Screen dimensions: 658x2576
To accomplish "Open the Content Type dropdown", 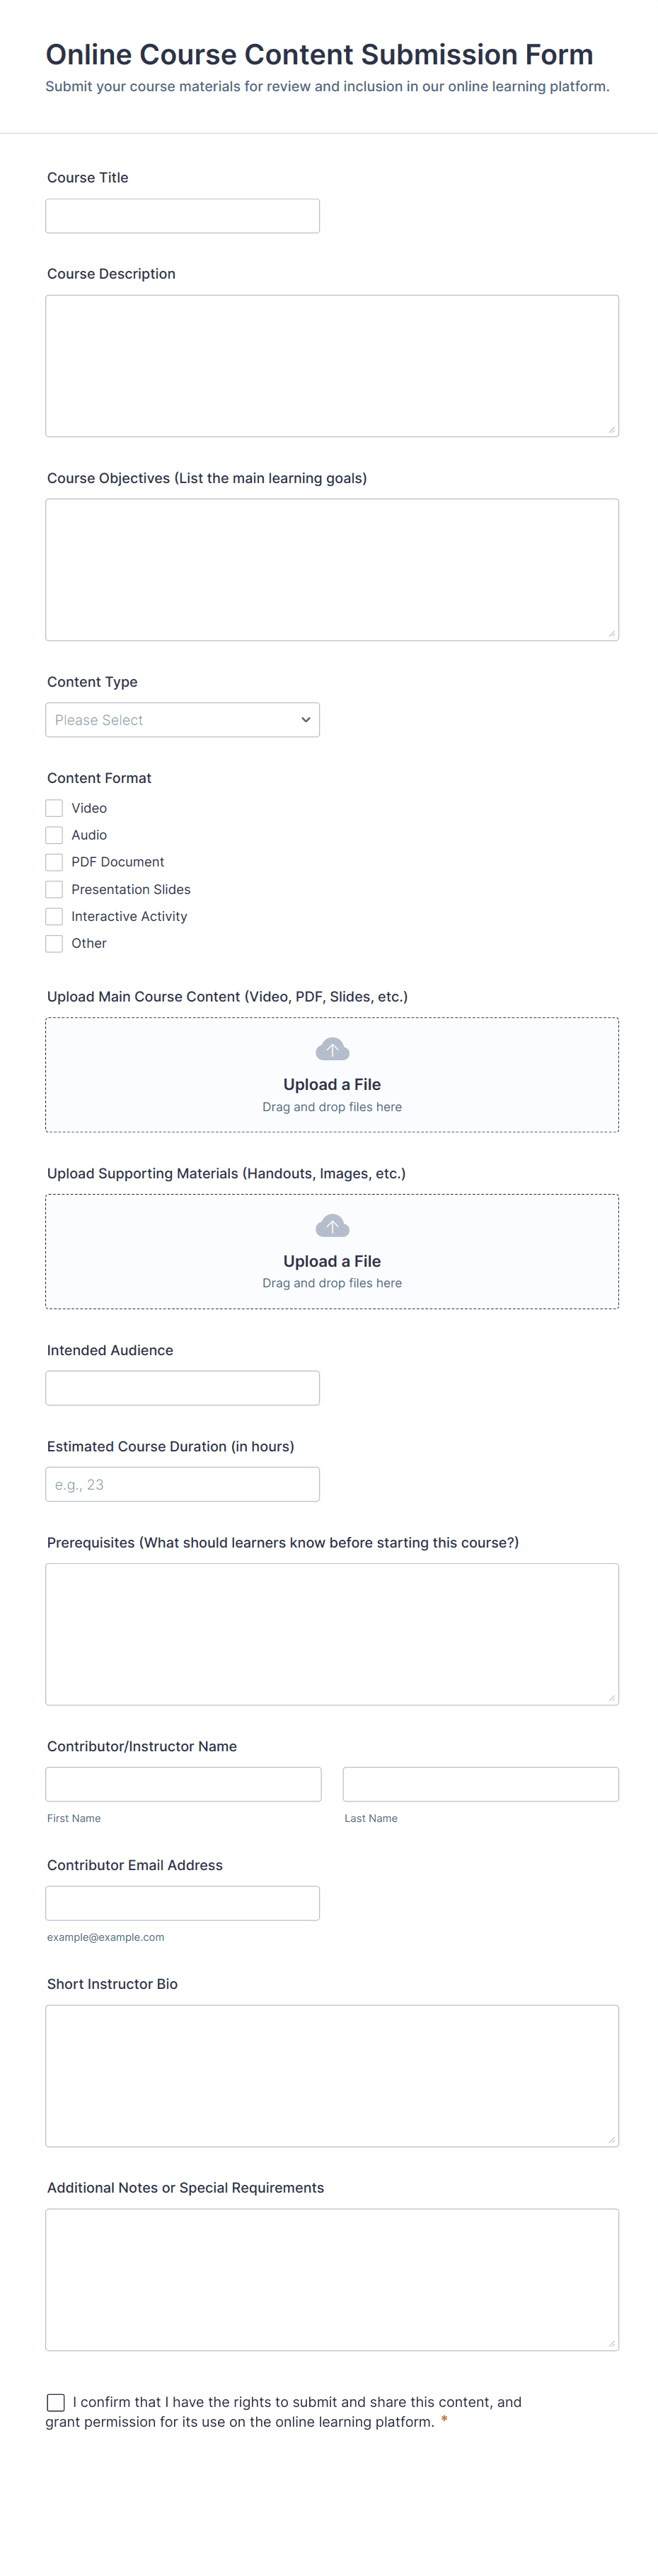I will 182,720.
